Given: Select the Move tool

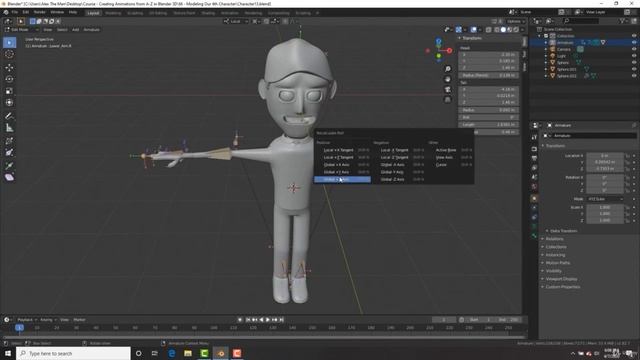Looking at the screenshot, I should [9, 67].
